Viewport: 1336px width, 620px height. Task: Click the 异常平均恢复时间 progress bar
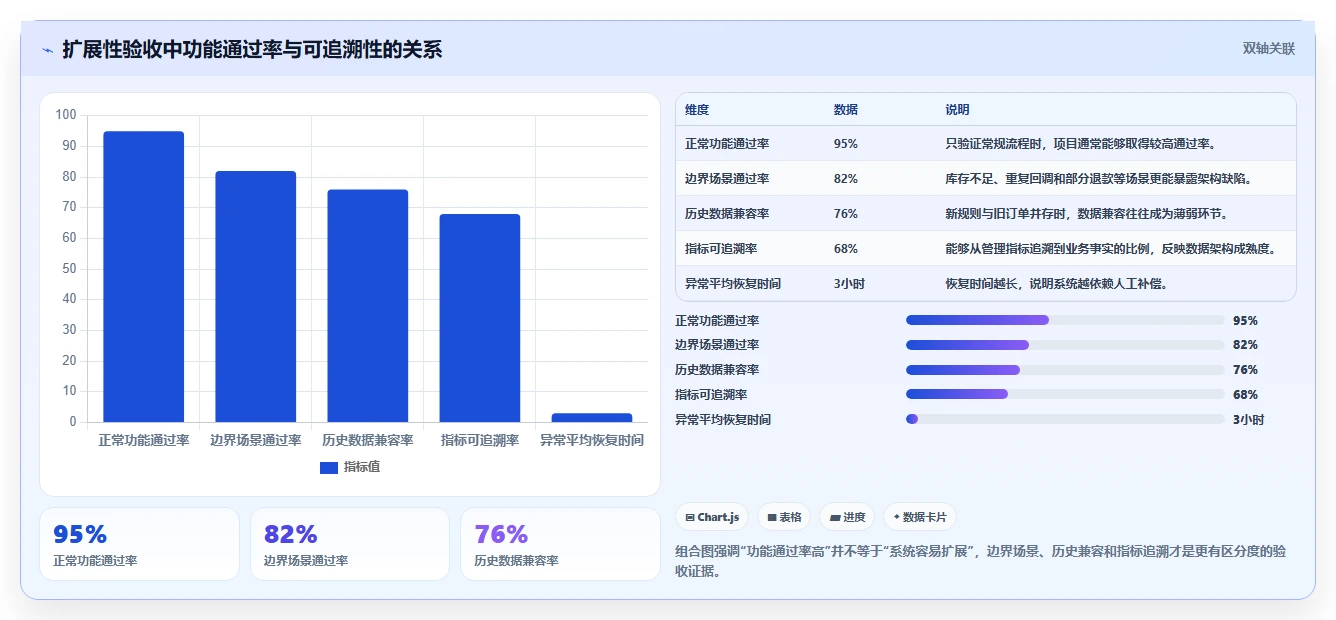1065,419
